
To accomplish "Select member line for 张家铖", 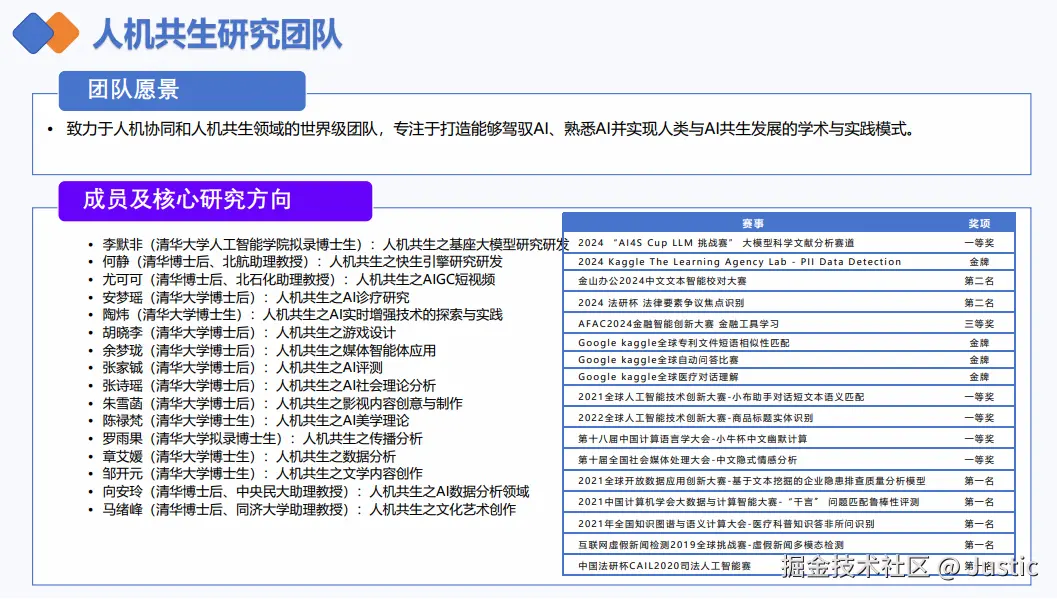I will (x=242, y=367).
